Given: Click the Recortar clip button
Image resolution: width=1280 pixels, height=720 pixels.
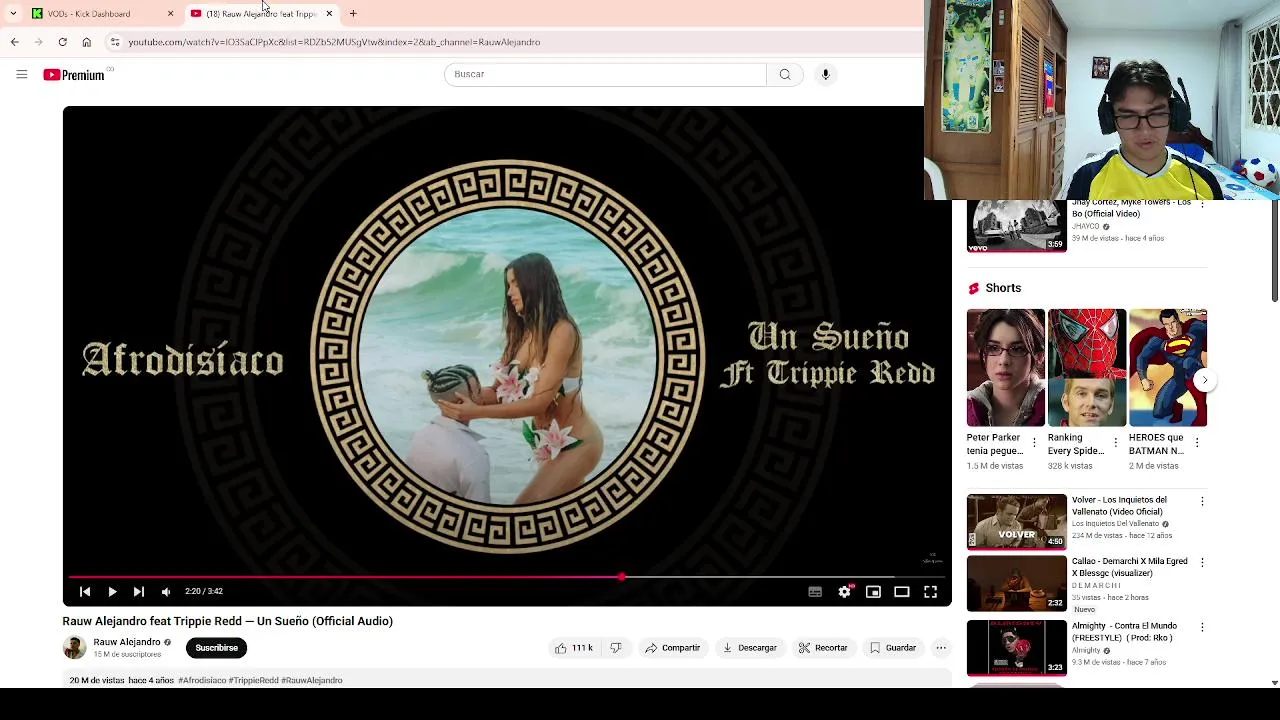Looking at the screenshot, I should click(x=823, y=648).
